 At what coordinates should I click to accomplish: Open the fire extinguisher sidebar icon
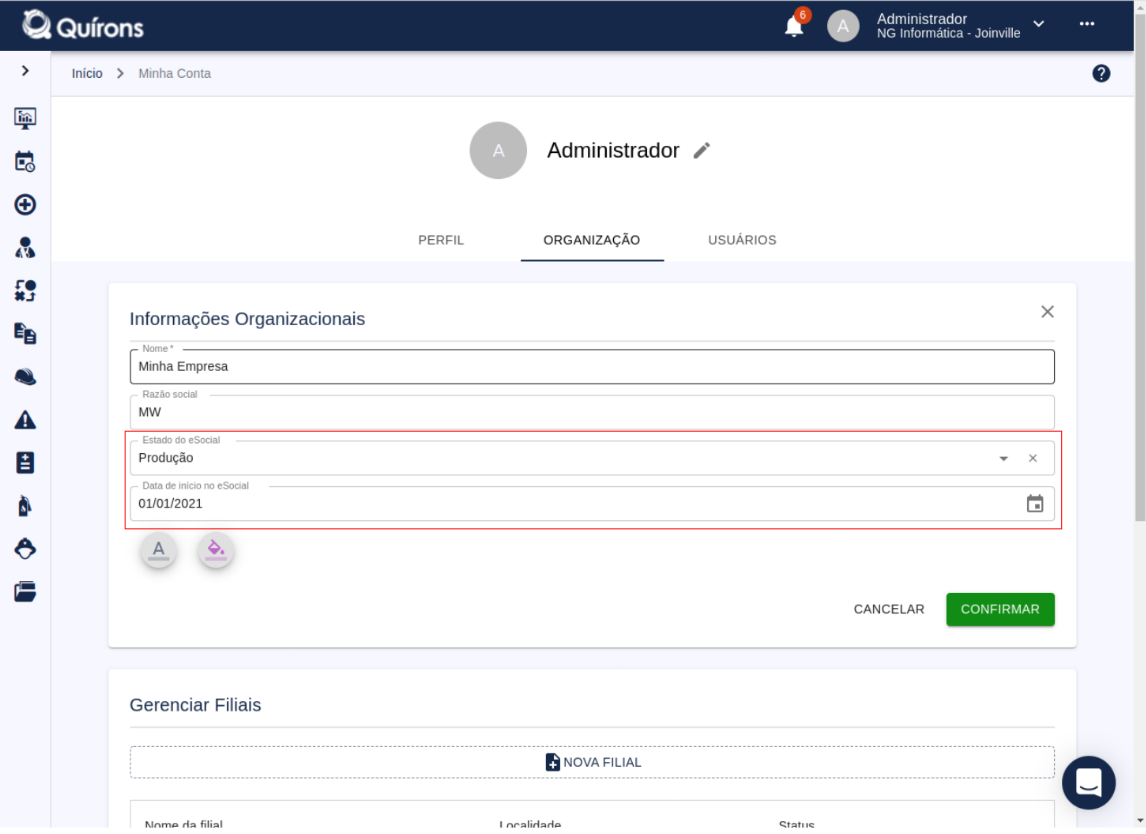[26, 506]
